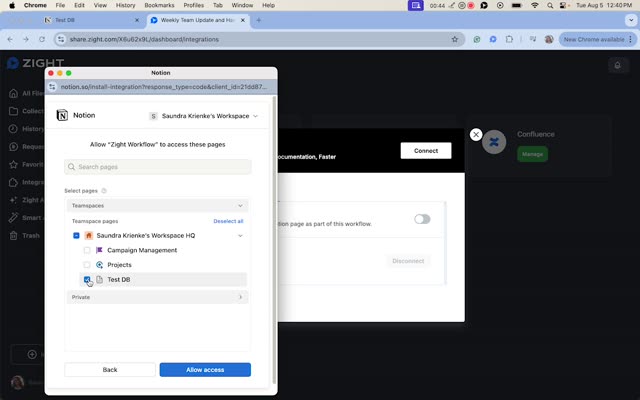Click Deselect all link
The width and height of the screenshot is (640, 400).
click(228, 221)
